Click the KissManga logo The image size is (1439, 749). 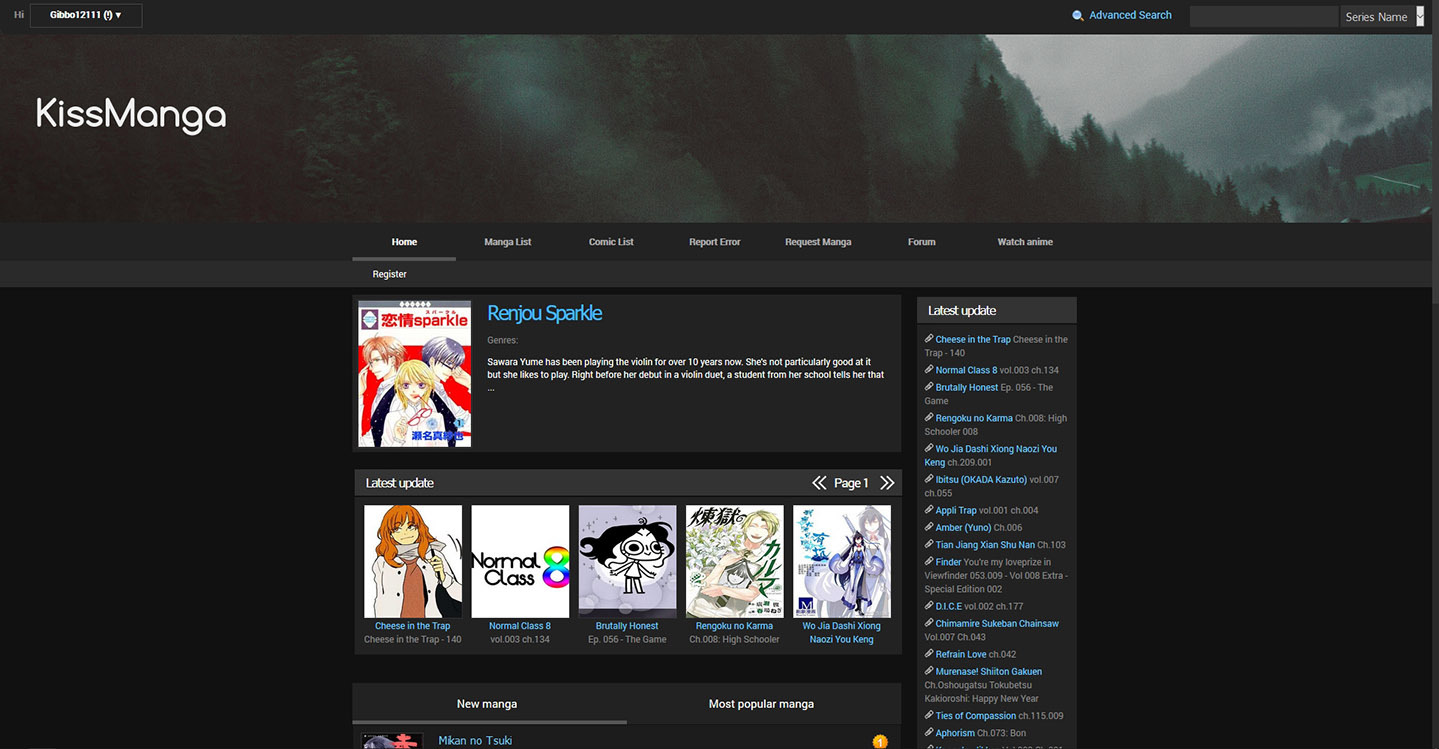coord(131,114)
